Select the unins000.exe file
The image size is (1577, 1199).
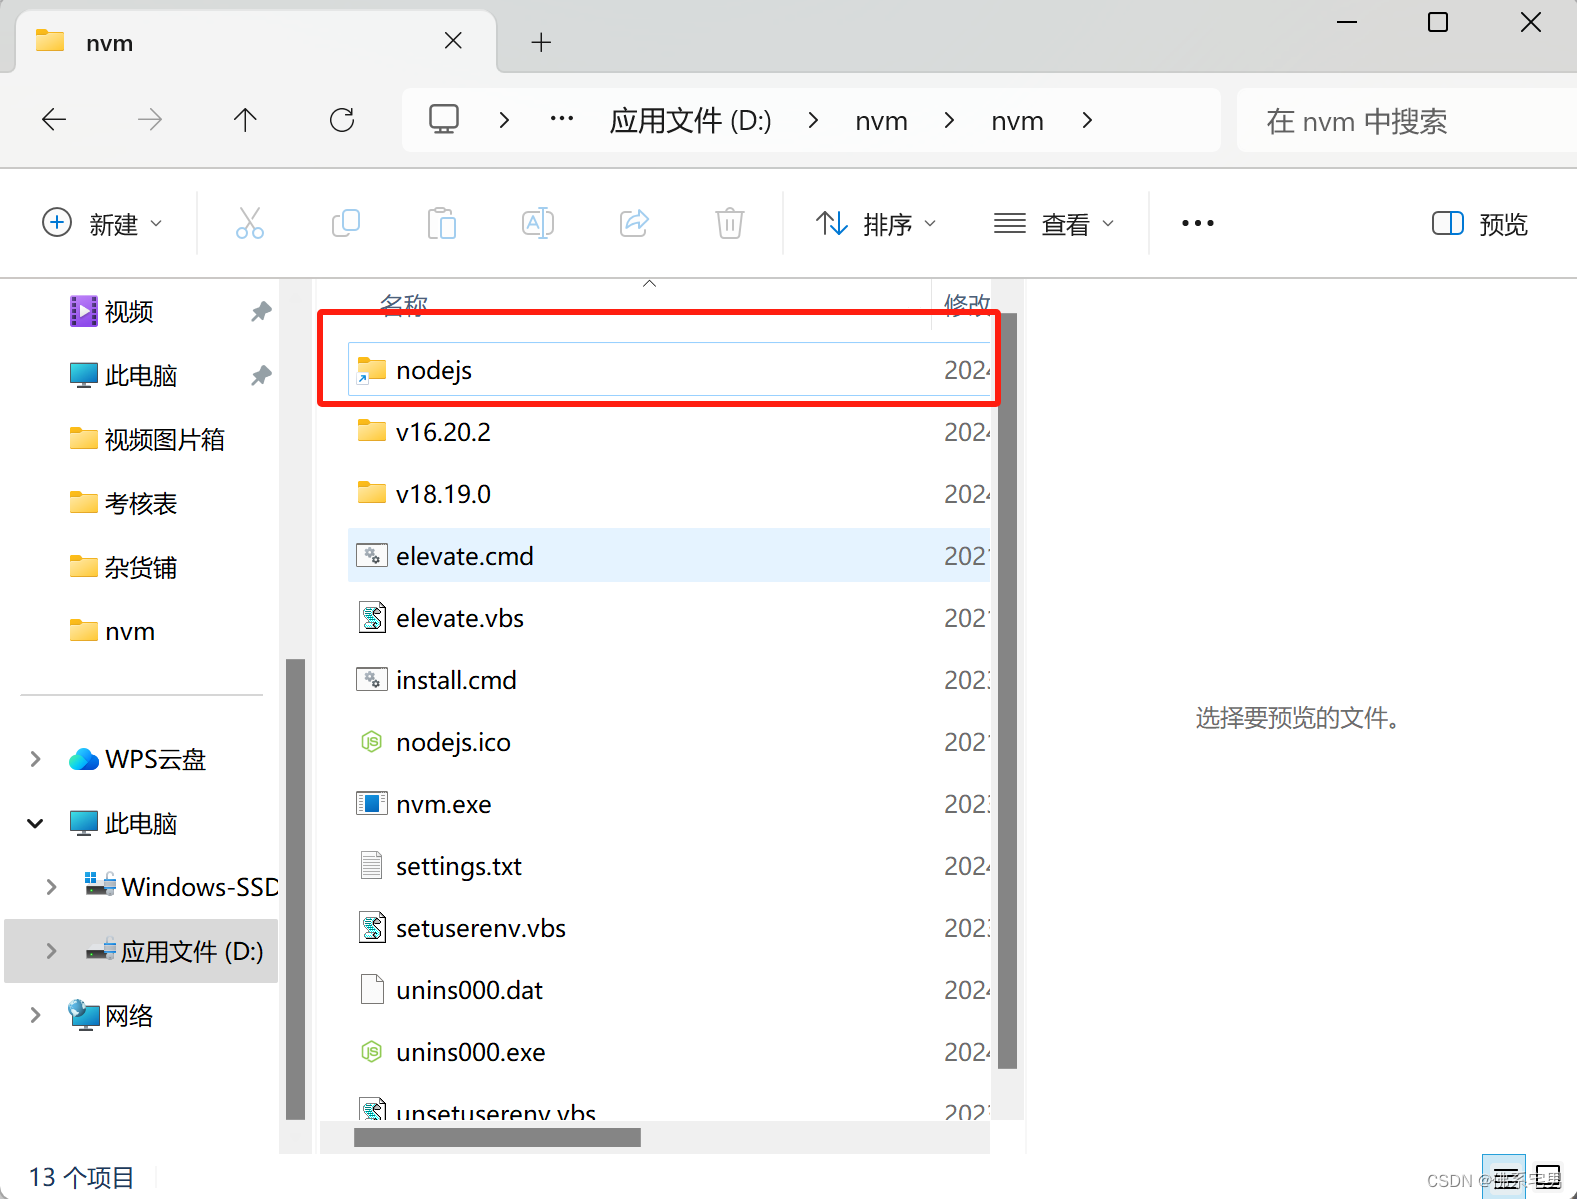[x=668, y=1052]
